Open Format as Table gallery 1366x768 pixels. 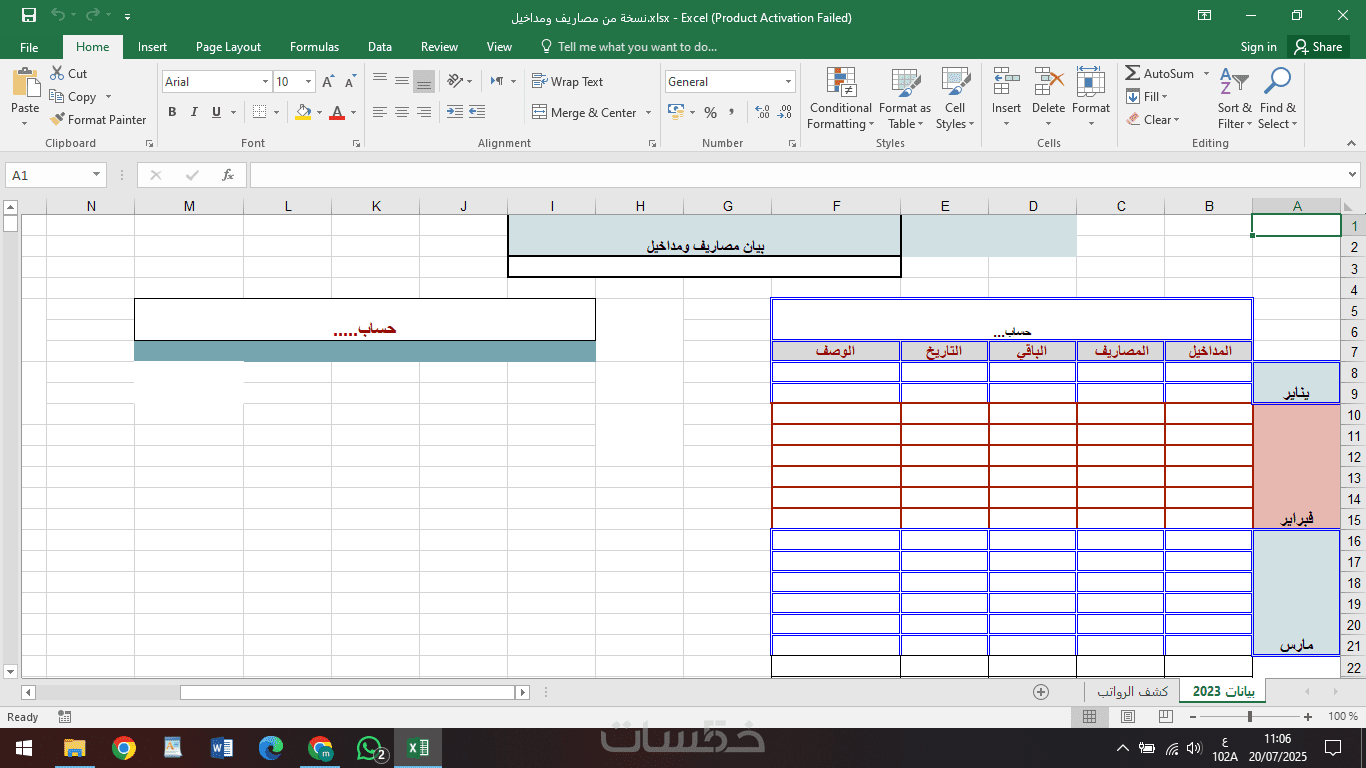[905, 98]
